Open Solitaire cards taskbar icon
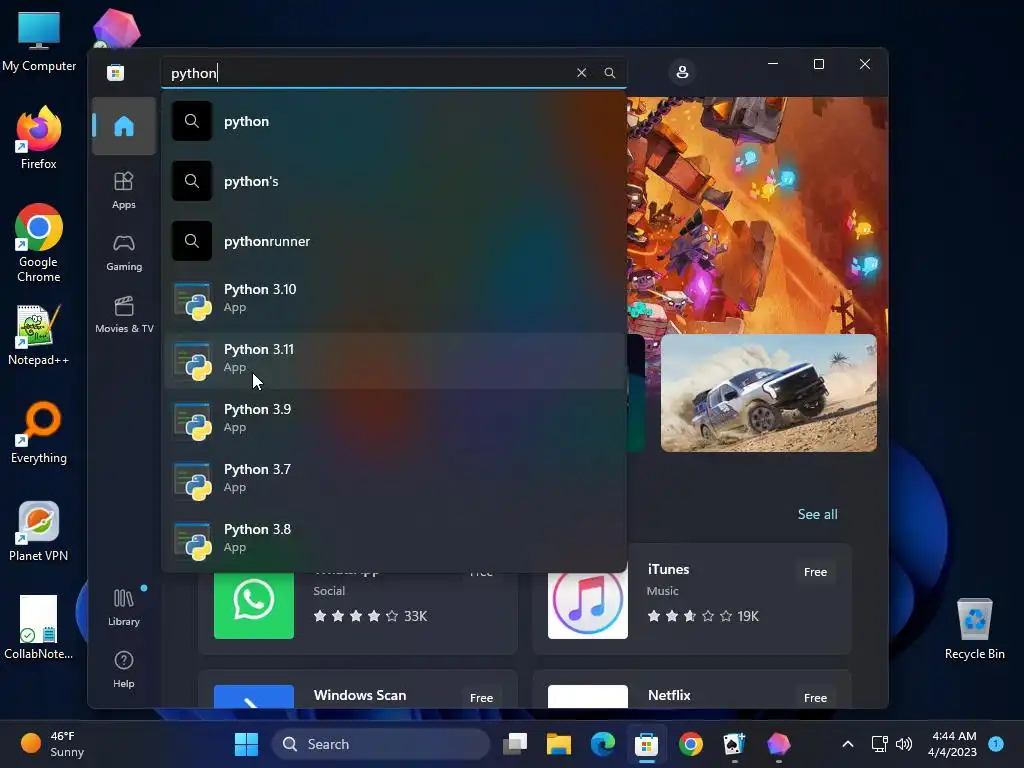Viewport: 1024px width, 768px height. click(734, 744)
